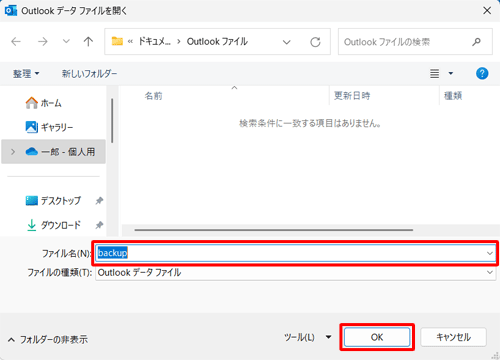Expand the 一郎 - 個人用 tree node
This screenshot has width=500, height=360.
pos(13,152)
